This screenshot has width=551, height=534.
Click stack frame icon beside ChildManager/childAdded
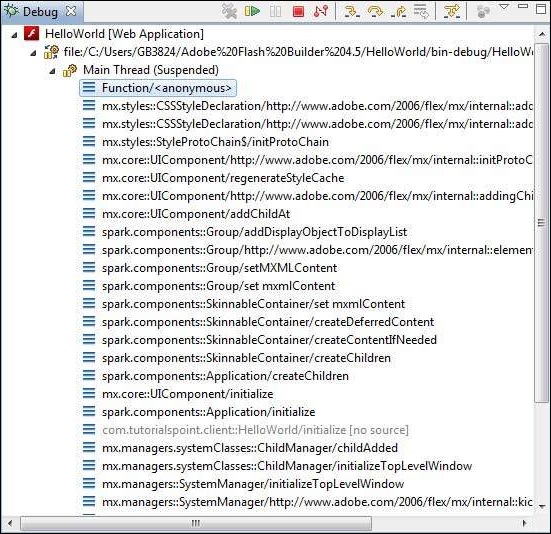click(x=89, y=448)
